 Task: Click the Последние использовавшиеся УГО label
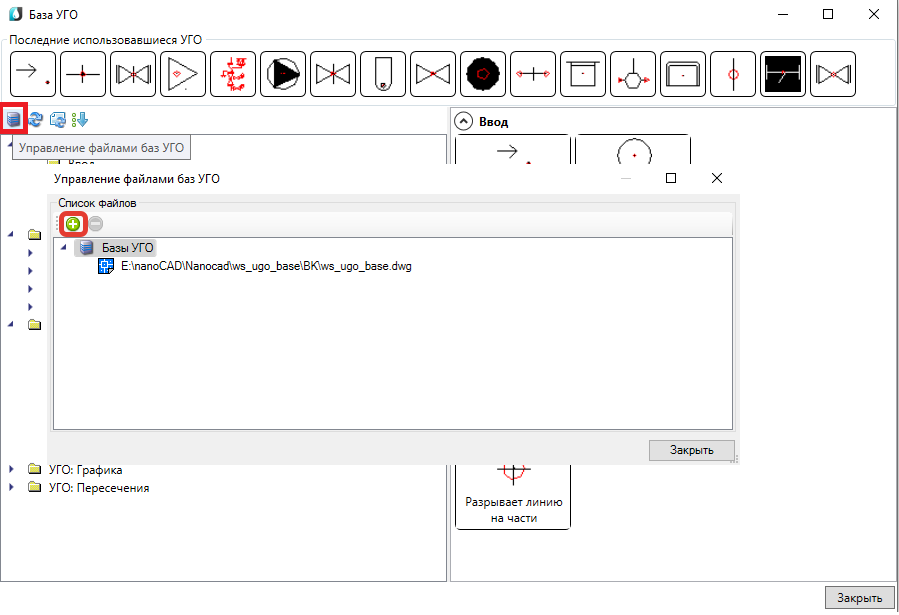click(105, 40)
